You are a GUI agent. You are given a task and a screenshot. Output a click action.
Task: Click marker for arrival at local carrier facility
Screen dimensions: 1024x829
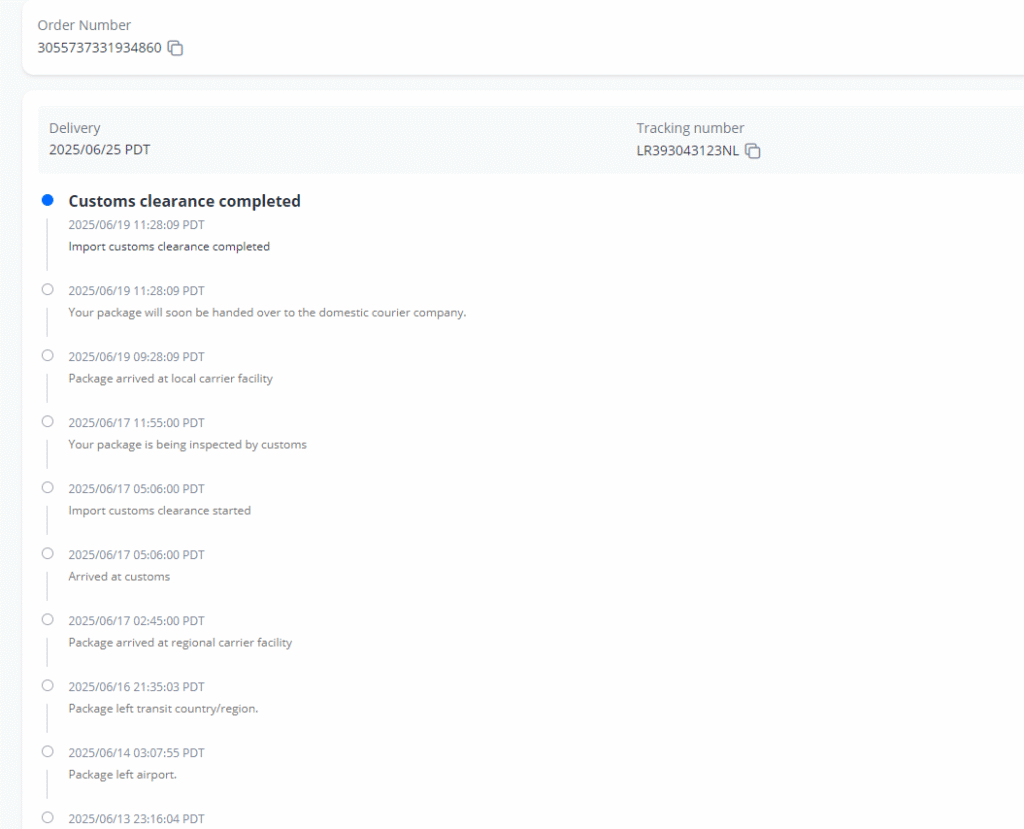47,355
